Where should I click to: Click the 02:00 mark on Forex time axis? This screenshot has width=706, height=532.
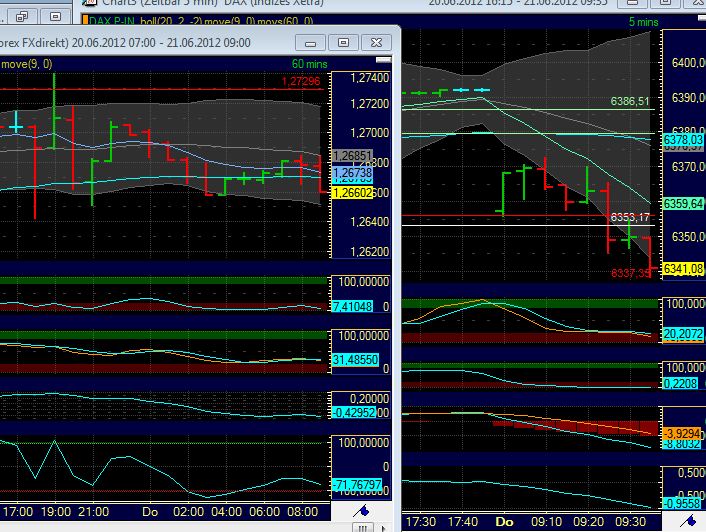click(x=188, y=512)
